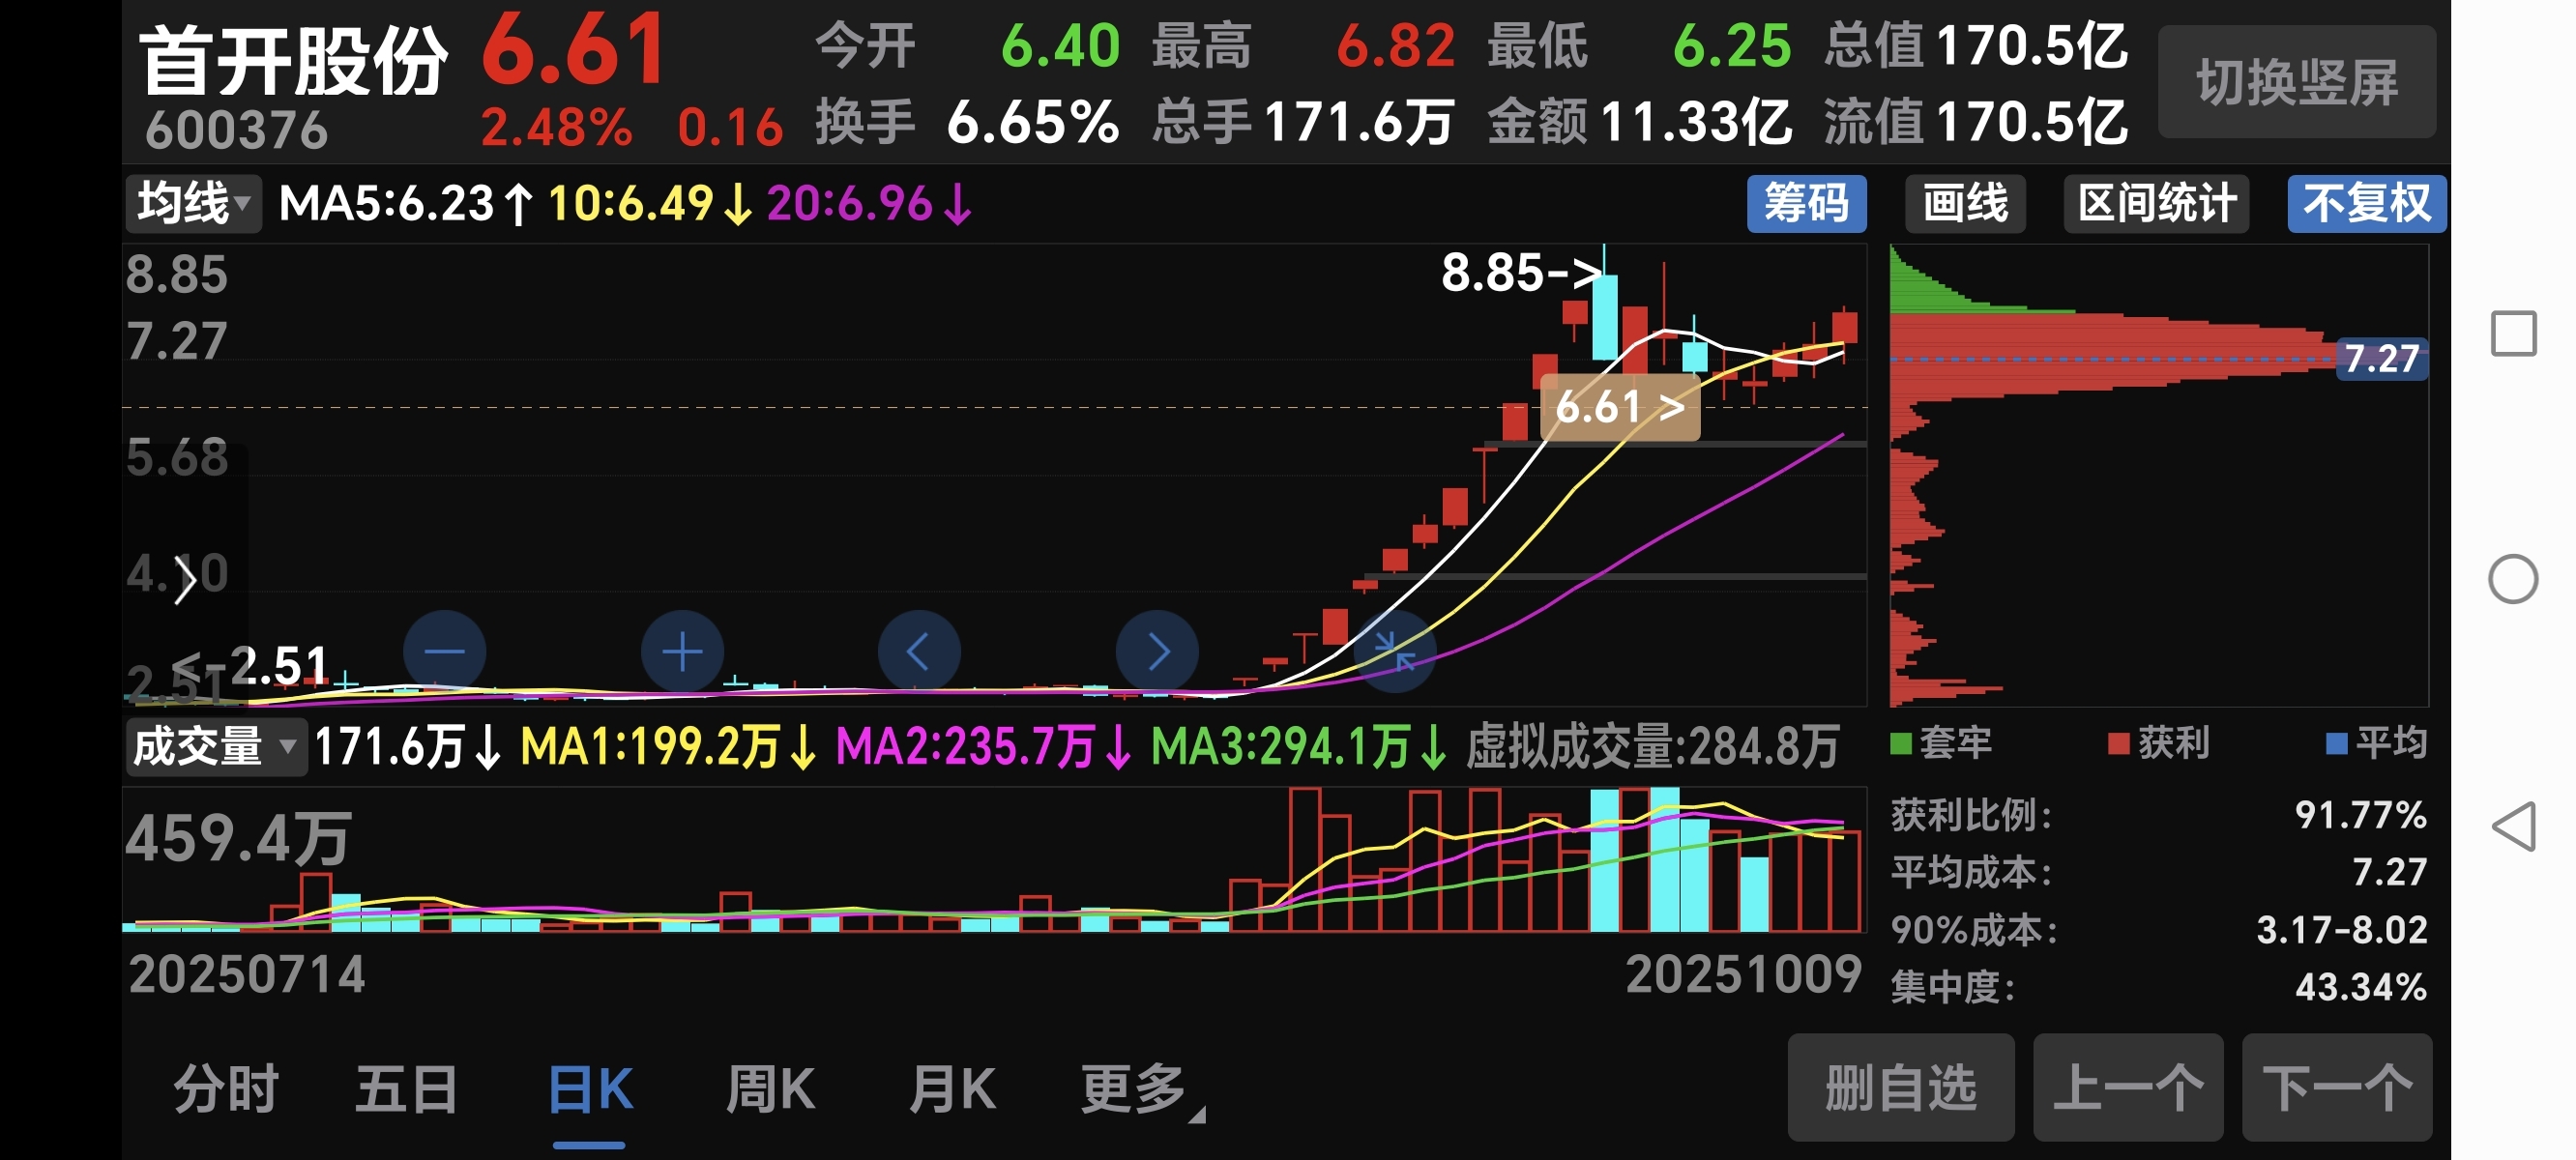Tap the Android back triangle button

pyautogui.click(x=2513, y=827)
